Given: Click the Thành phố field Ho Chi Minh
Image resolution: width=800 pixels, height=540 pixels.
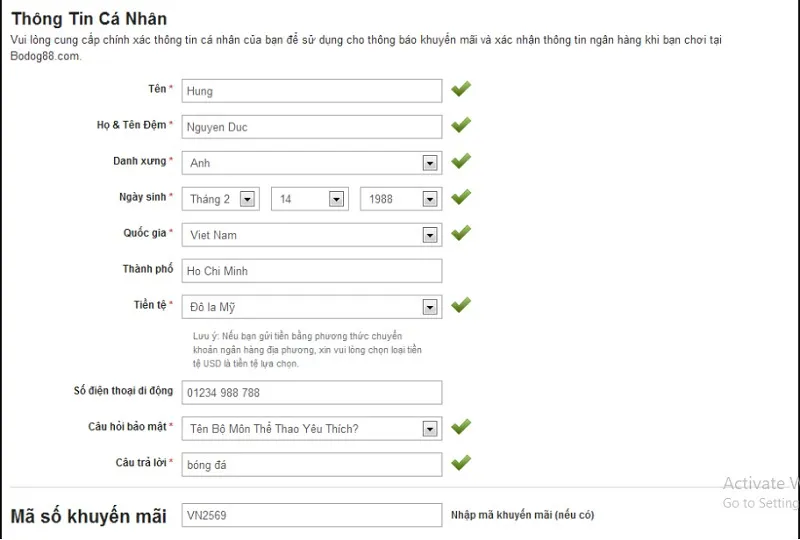Looking at the screenshot, I should tap(312, 271).
